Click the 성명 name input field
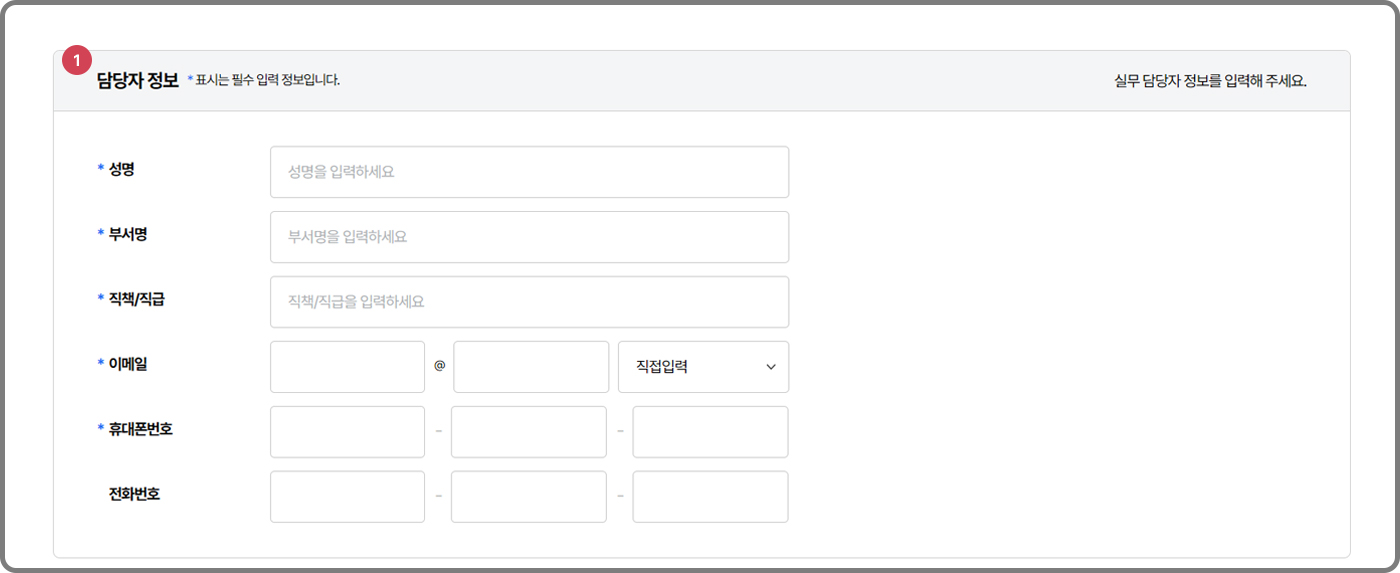The width and height of the screenshot is (1400, 573). [x=529, y=172]
